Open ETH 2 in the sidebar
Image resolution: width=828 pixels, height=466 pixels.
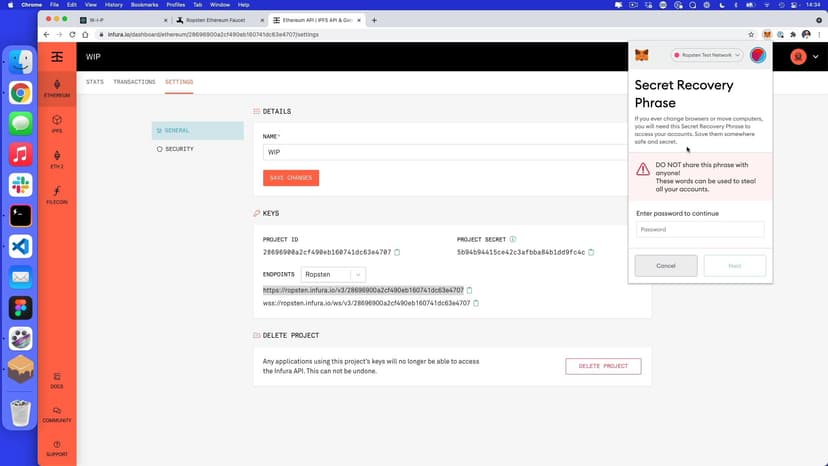(57, 159)
